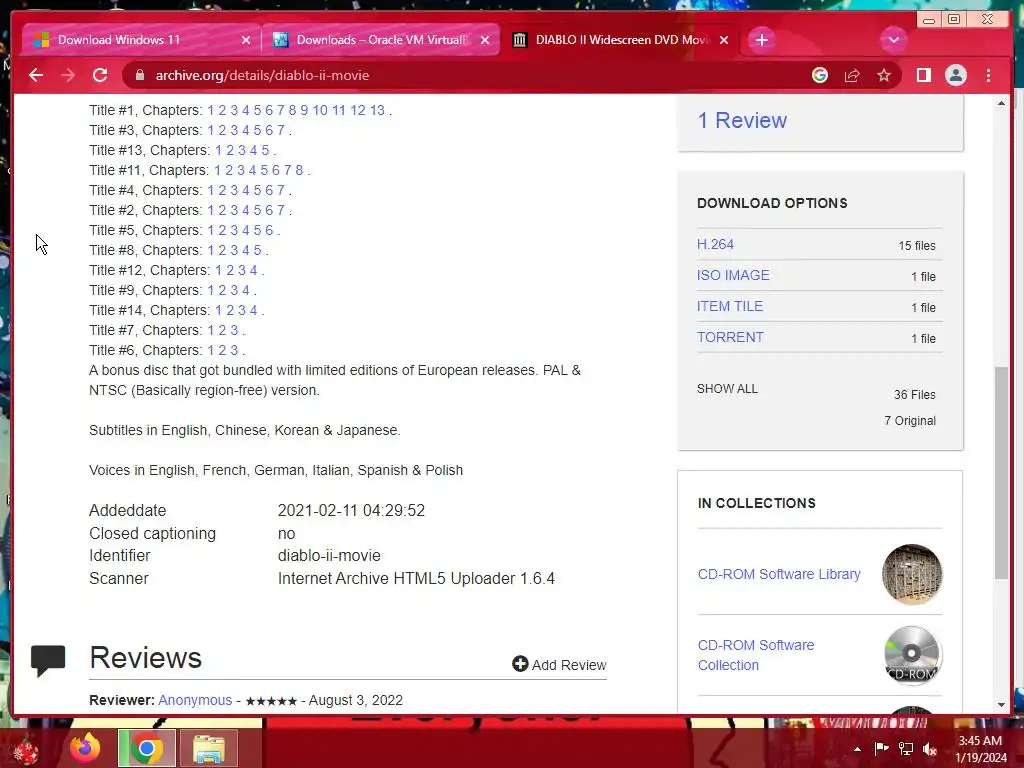Download the H.264 files
1024x768 pixels.
click(715, 244)
